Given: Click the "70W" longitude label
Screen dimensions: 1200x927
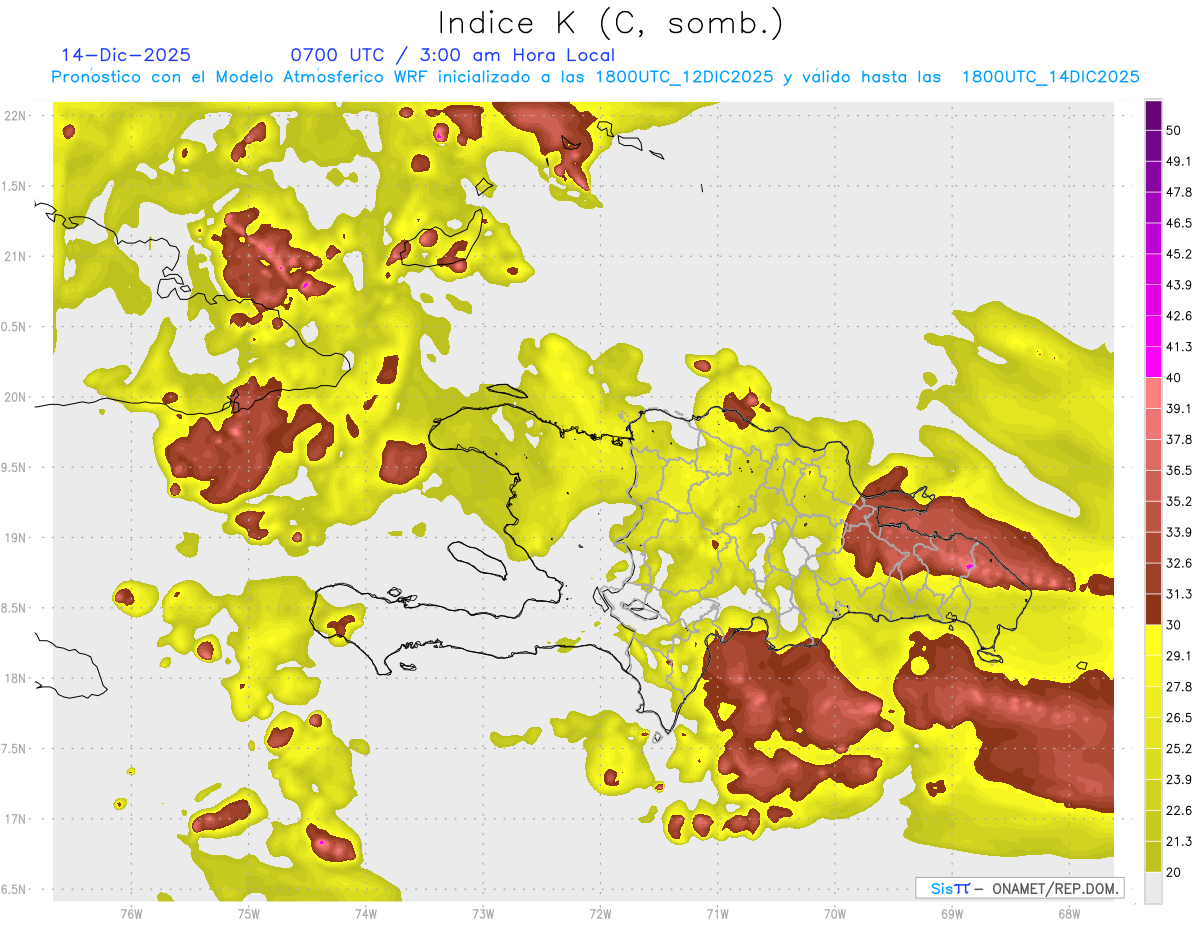Looking at the screenshot, I should [835, 914].
